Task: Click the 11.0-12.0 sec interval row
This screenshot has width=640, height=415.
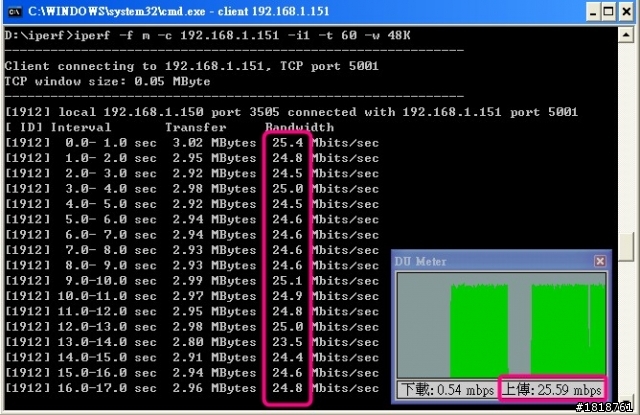Action: coord(192,311)
